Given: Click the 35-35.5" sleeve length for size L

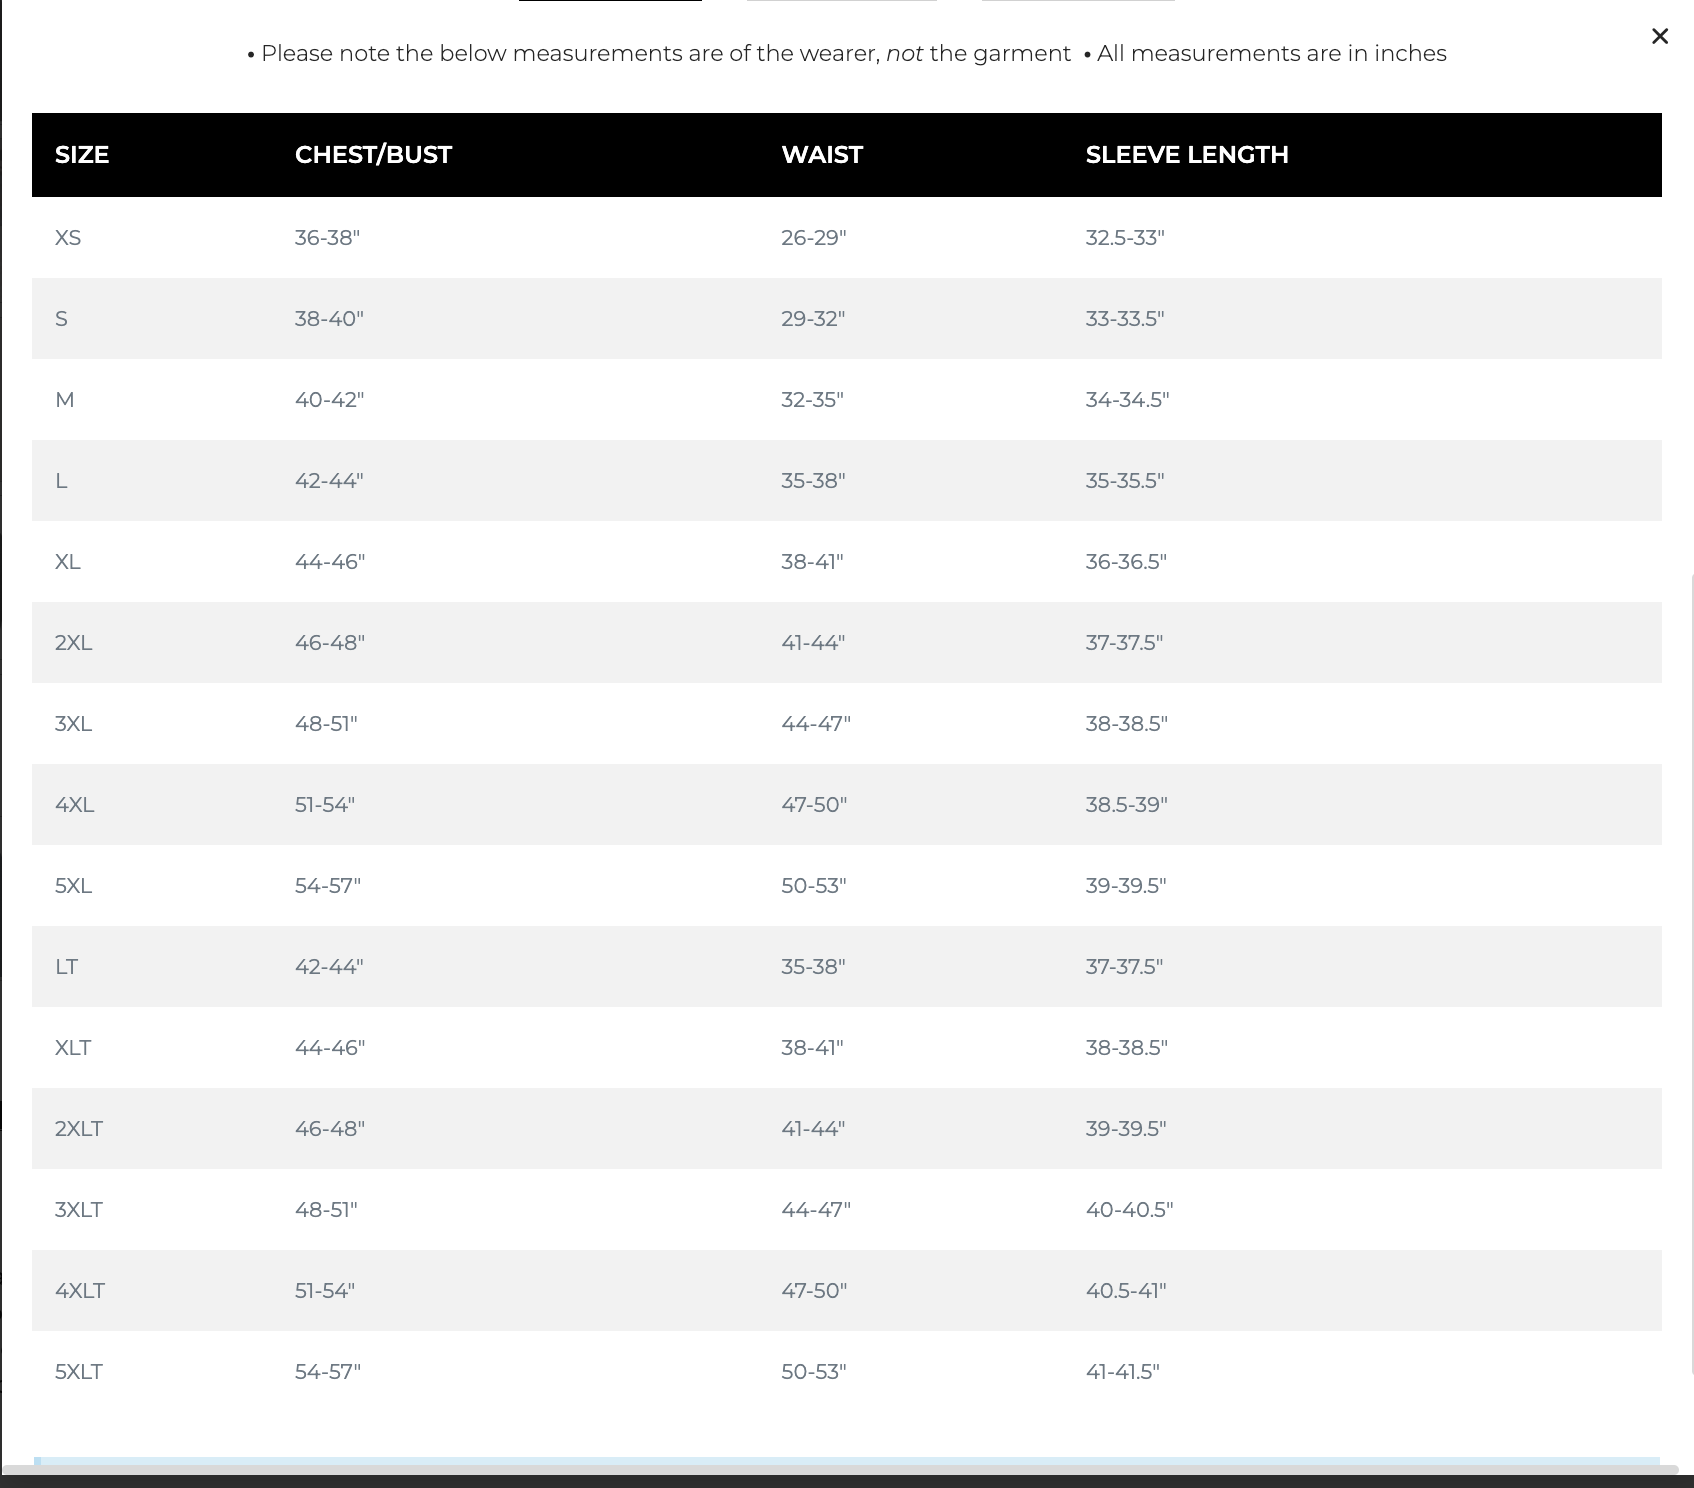Looking at the screenshot, I should (x=1124, y=481).
